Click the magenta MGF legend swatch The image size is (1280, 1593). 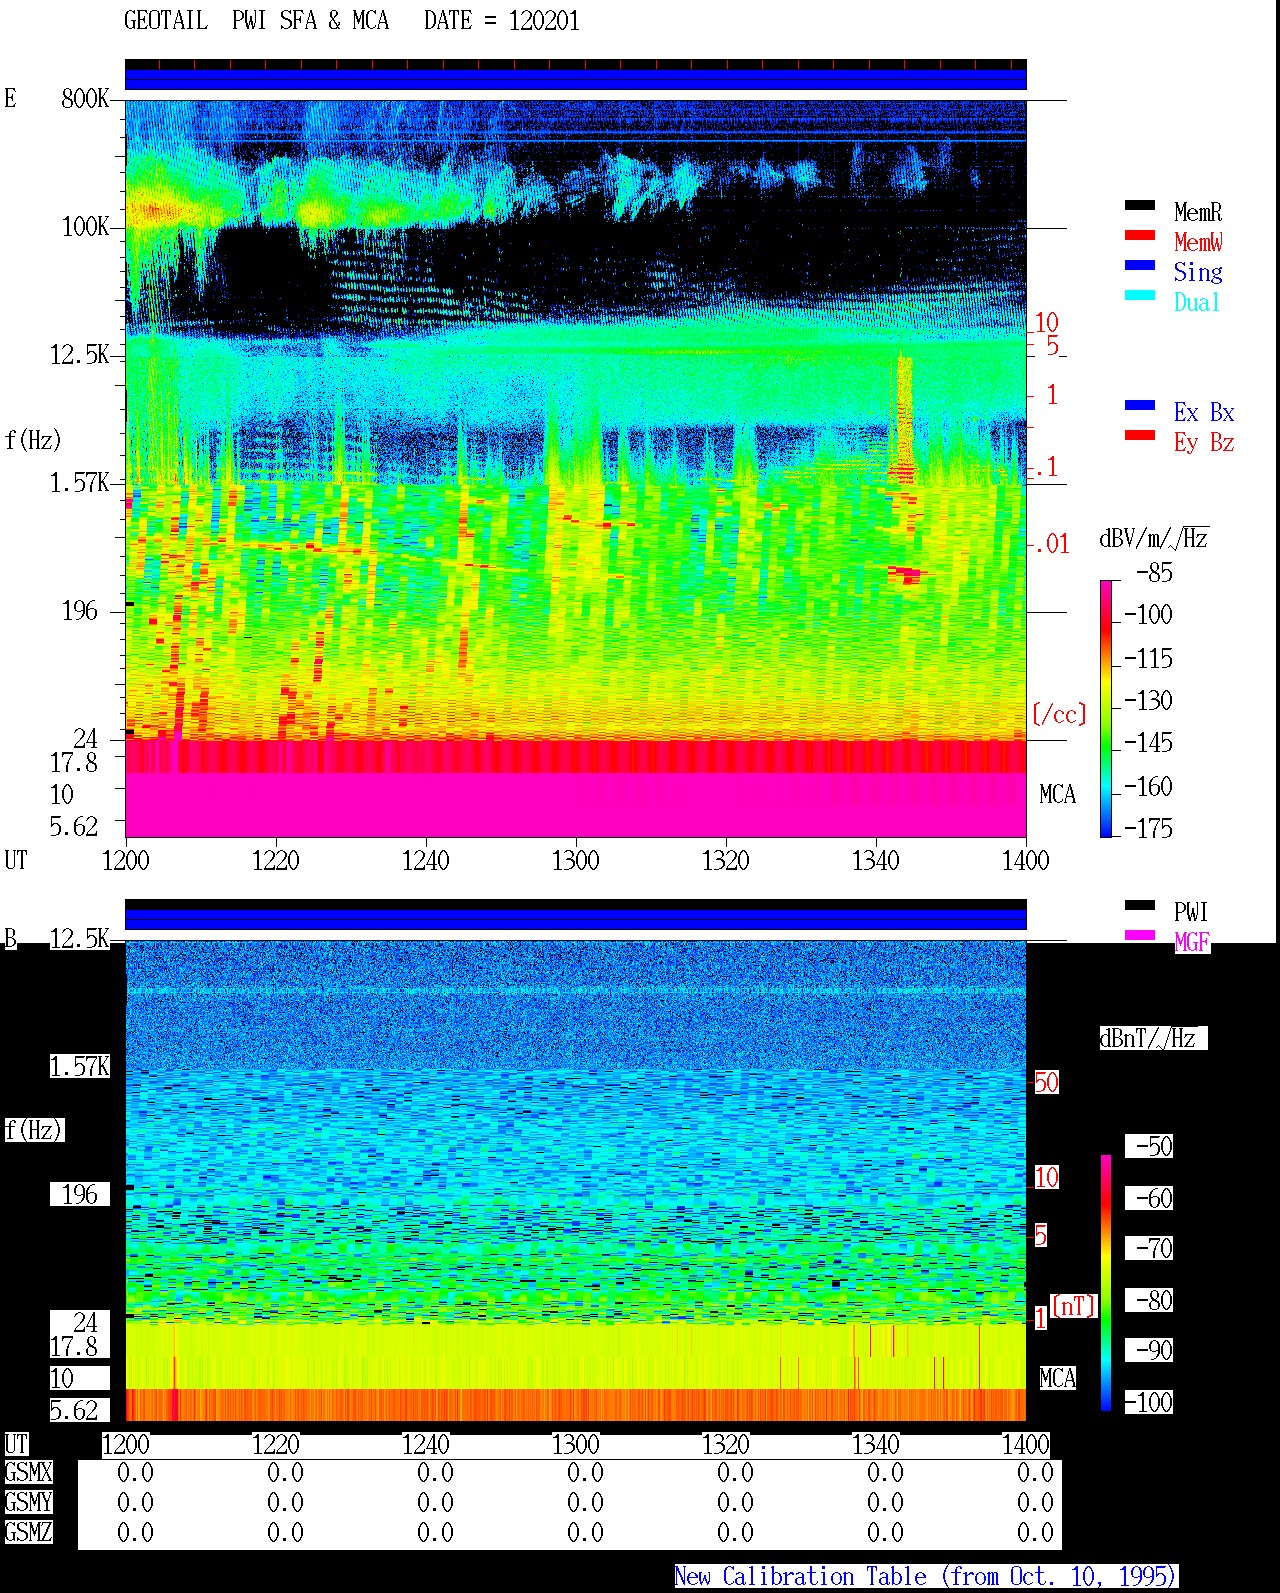[1139, 936]
